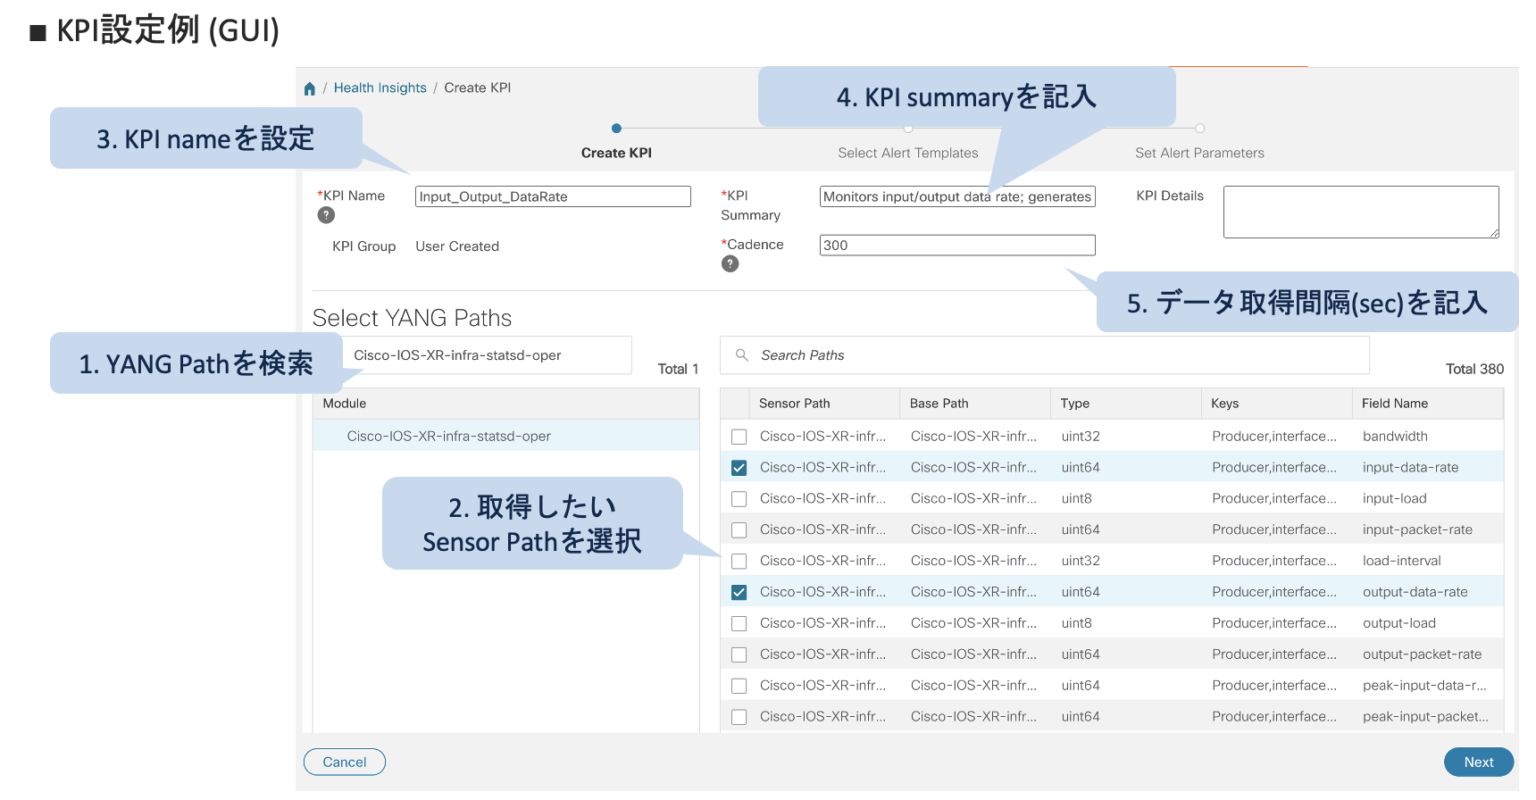The height and width of the screenshot is (800, 1536).
Task: Check the input-packet-rate sensor path
Action: pos(738,529)
